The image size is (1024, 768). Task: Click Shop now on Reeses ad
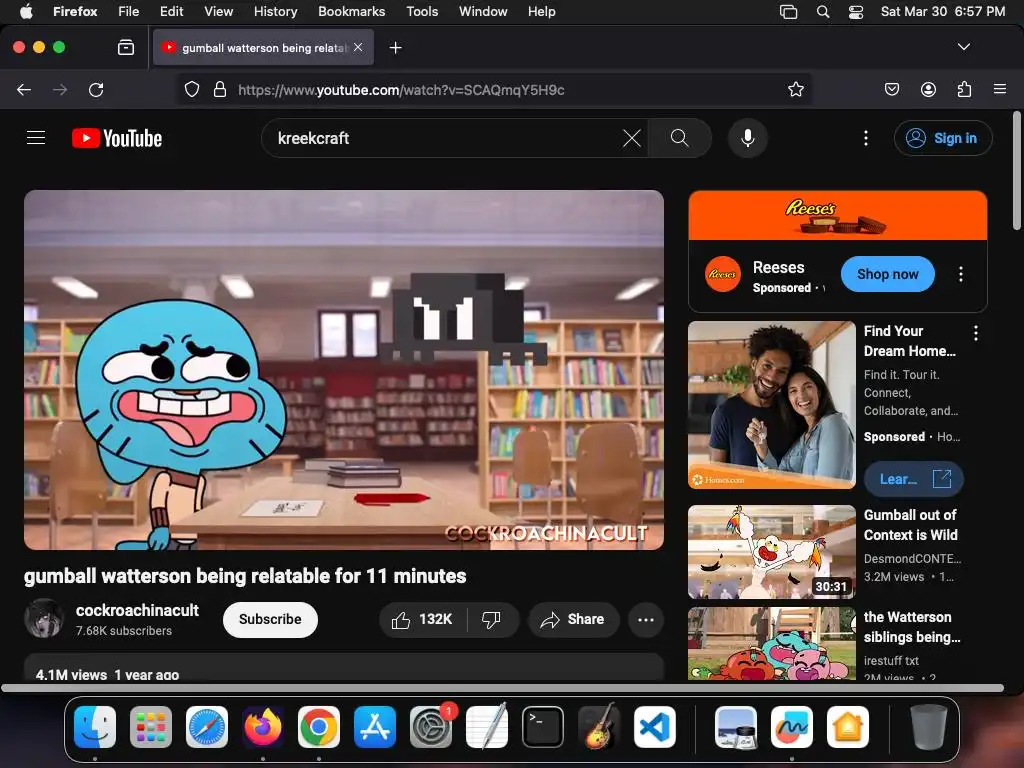(x=888, y=274)
